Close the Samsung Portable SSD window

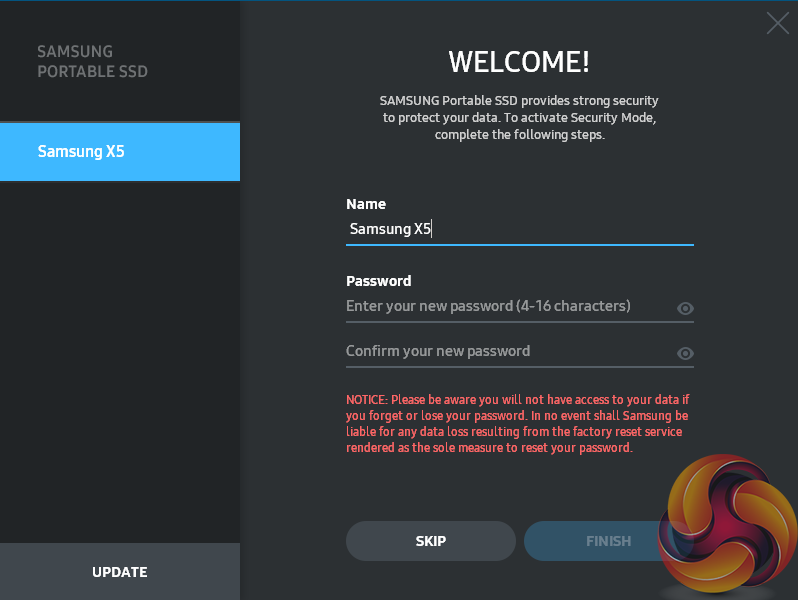pos(777,23)
